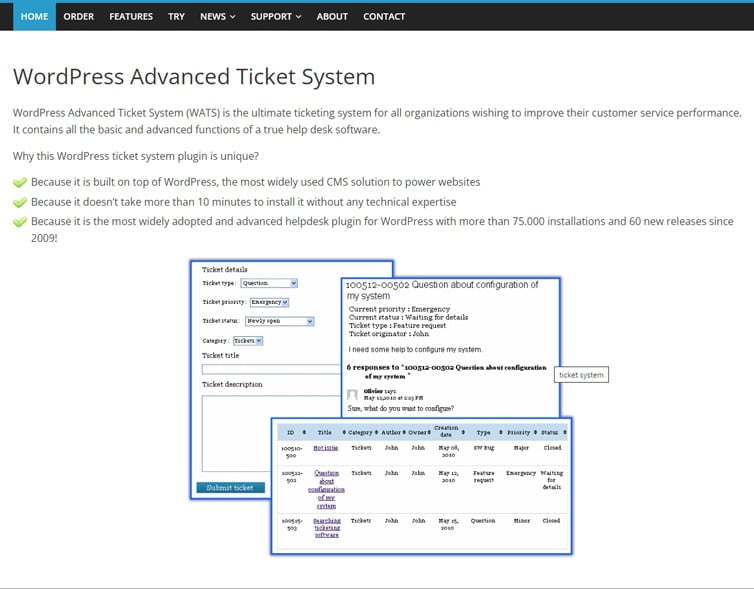Click the Ticket description text area
This screenshot has width=754, height=589.
click(x=271, y=433)
